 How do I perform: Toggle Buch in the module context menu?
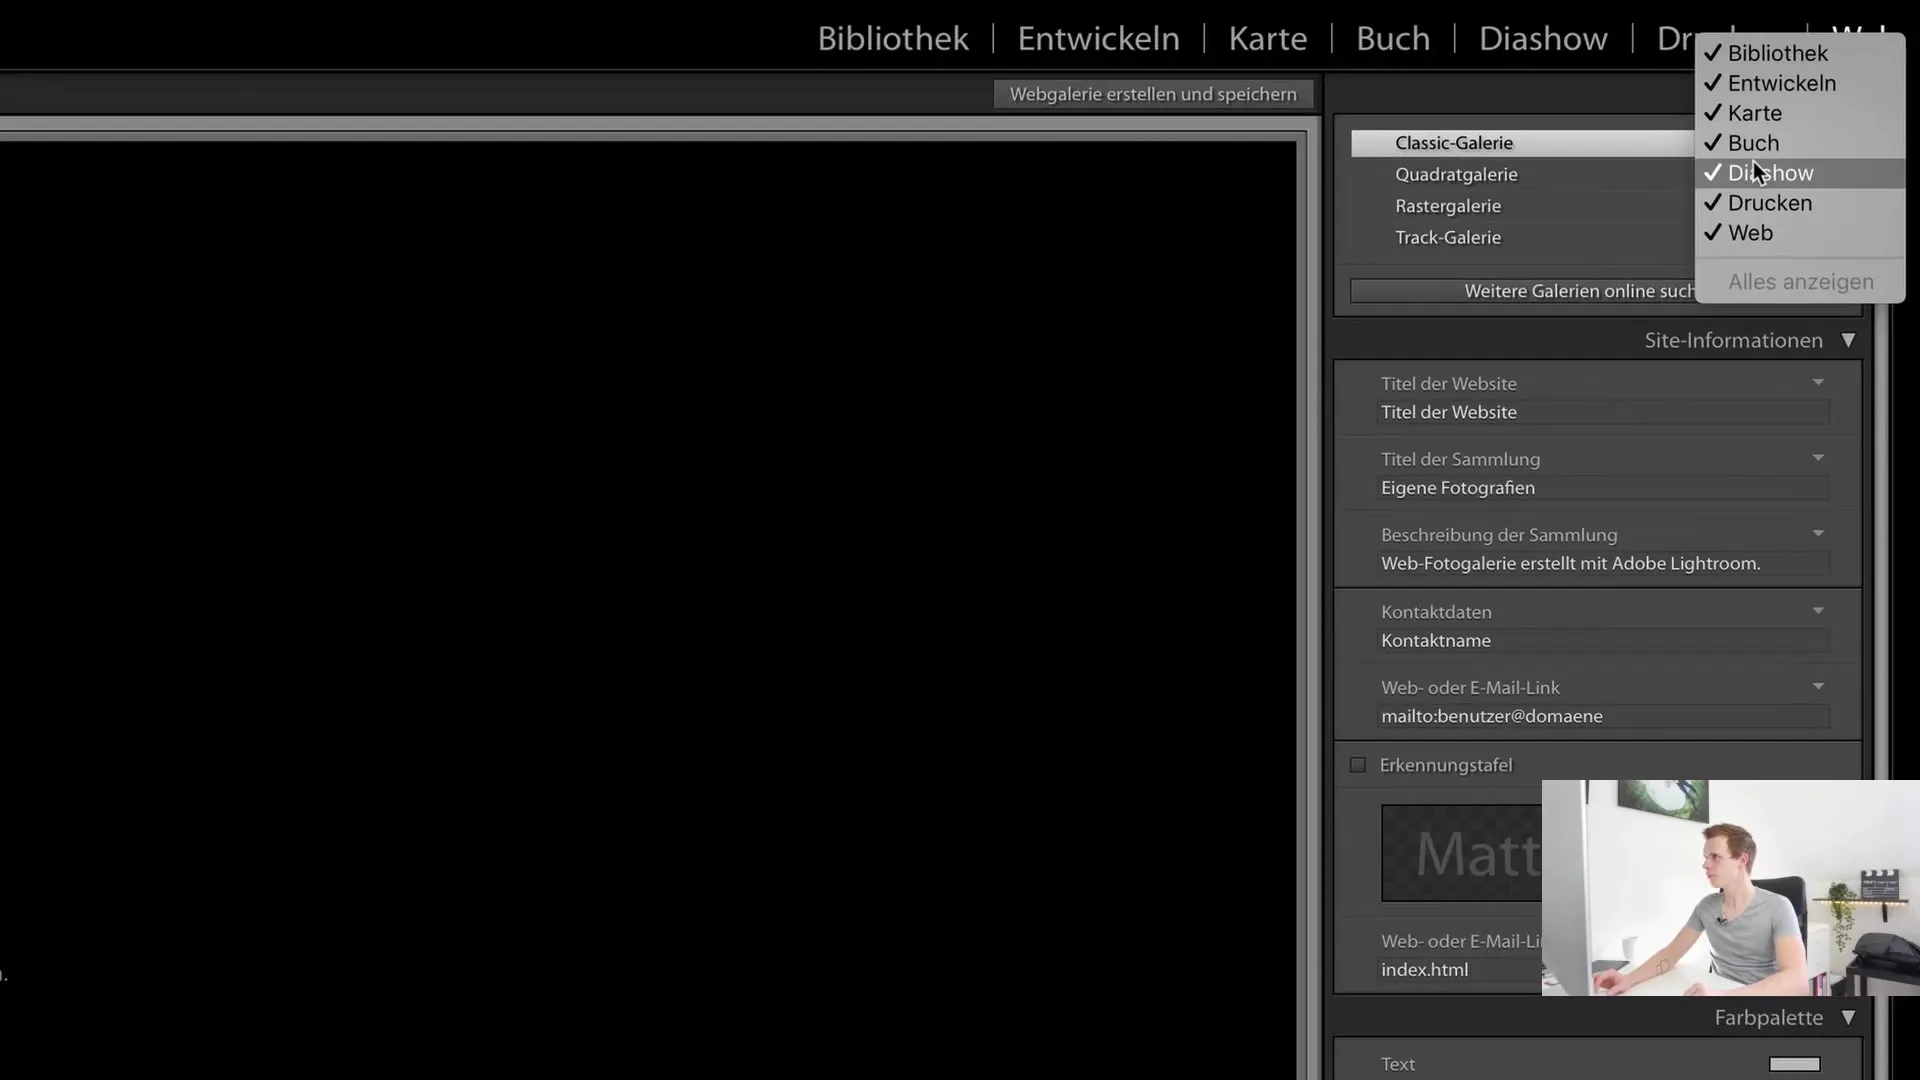1798,143
